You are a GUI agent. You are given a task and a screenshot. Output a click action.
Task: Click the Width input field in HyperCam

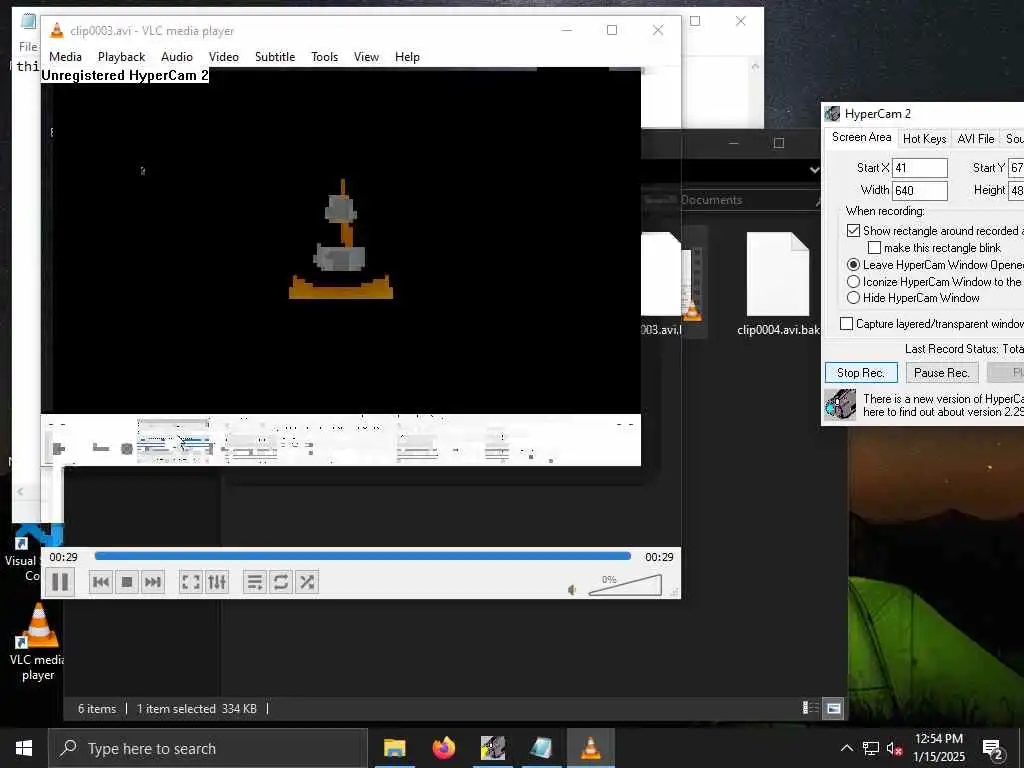click(x=920, y=191)
